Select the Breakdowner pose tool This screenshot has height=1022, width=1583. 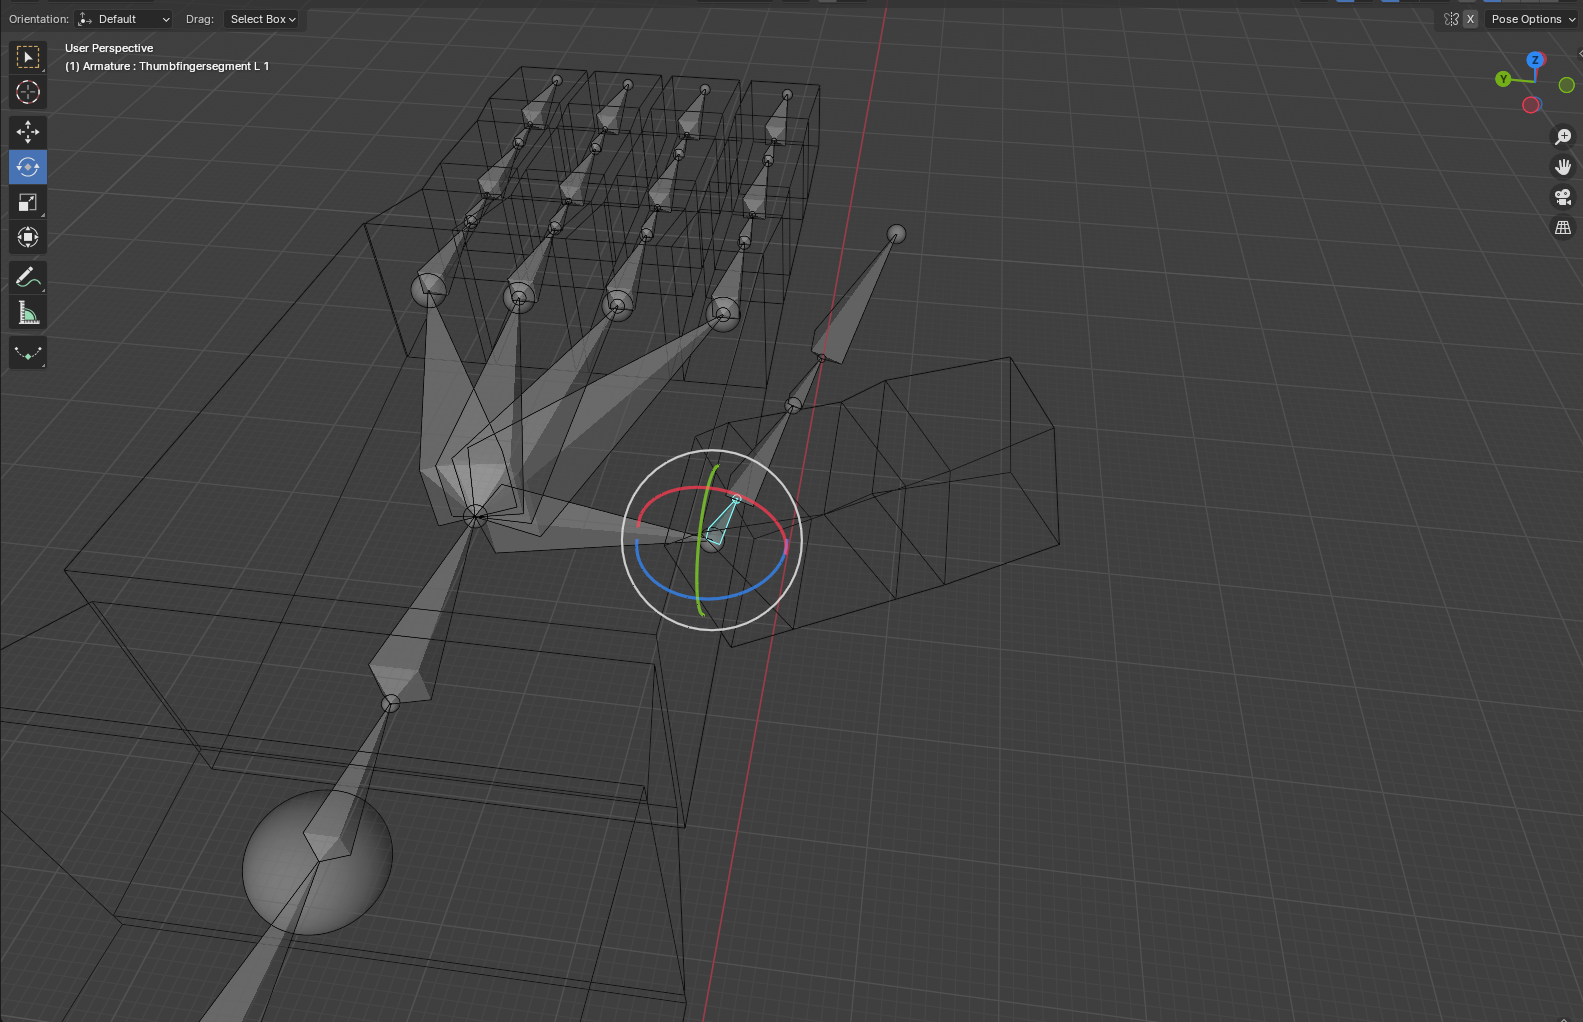[28, 353]
